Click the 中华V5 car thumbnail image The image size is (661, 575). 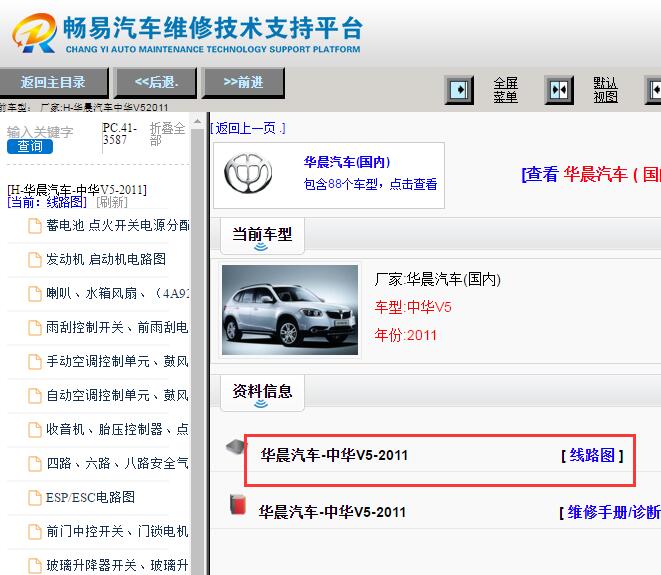(290, 310)
